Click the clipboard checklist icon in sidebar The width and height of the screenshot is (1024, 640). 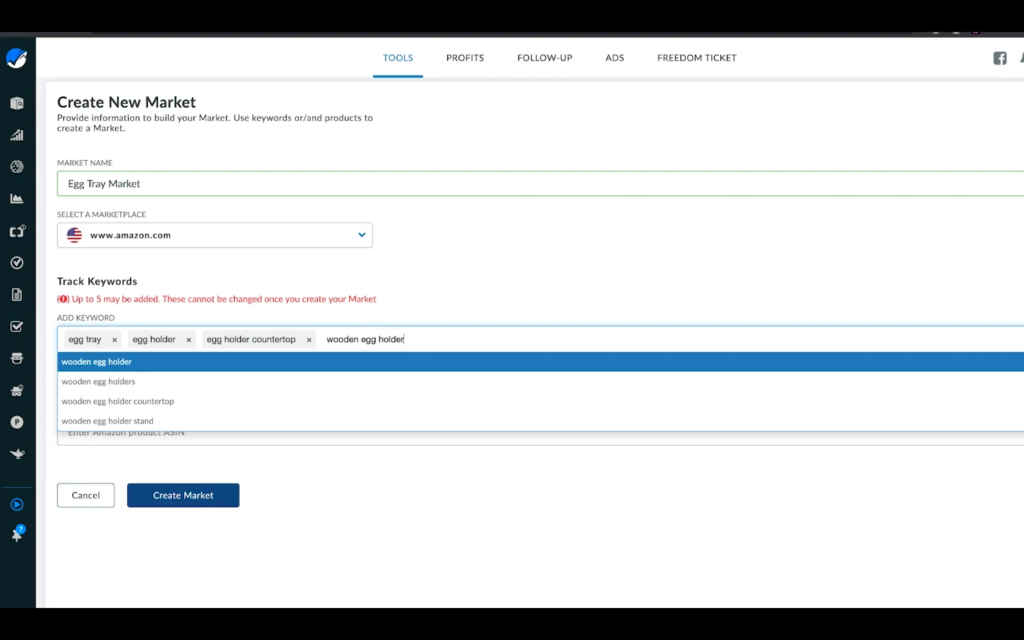[x=16, y=326]
